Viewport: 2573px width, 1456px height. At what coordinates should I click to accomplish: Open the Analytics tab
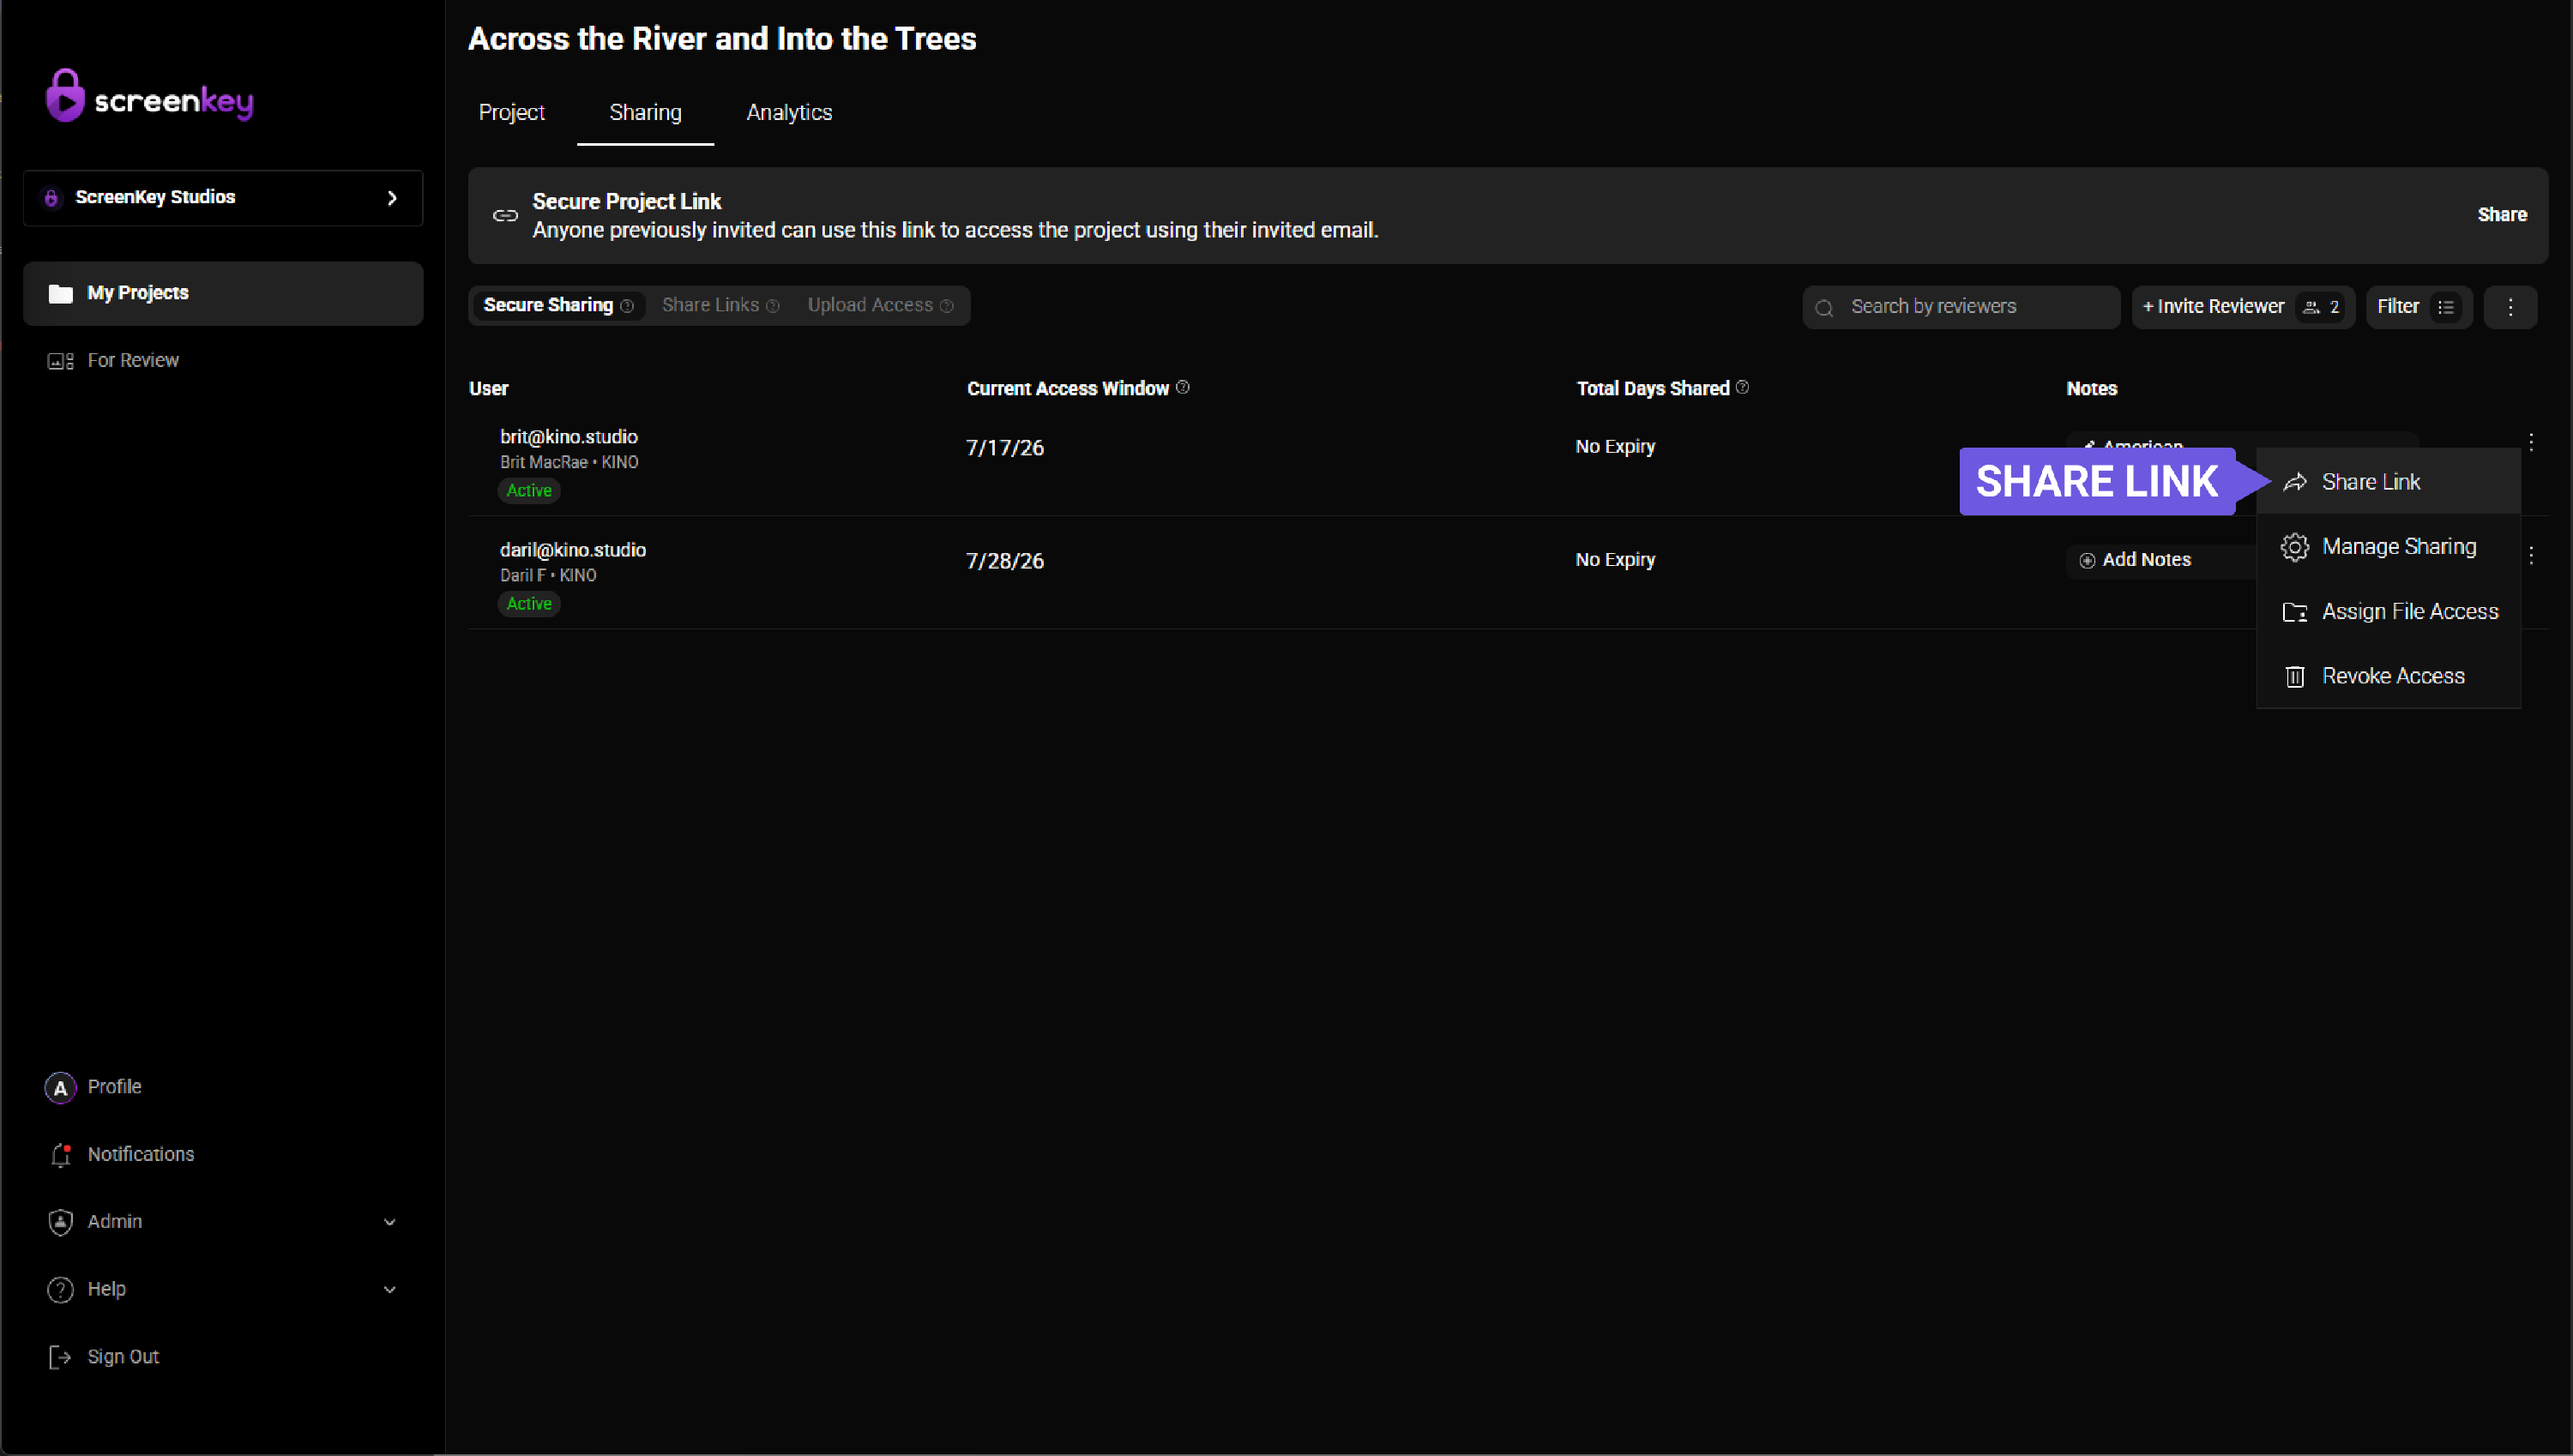[789, 112]
